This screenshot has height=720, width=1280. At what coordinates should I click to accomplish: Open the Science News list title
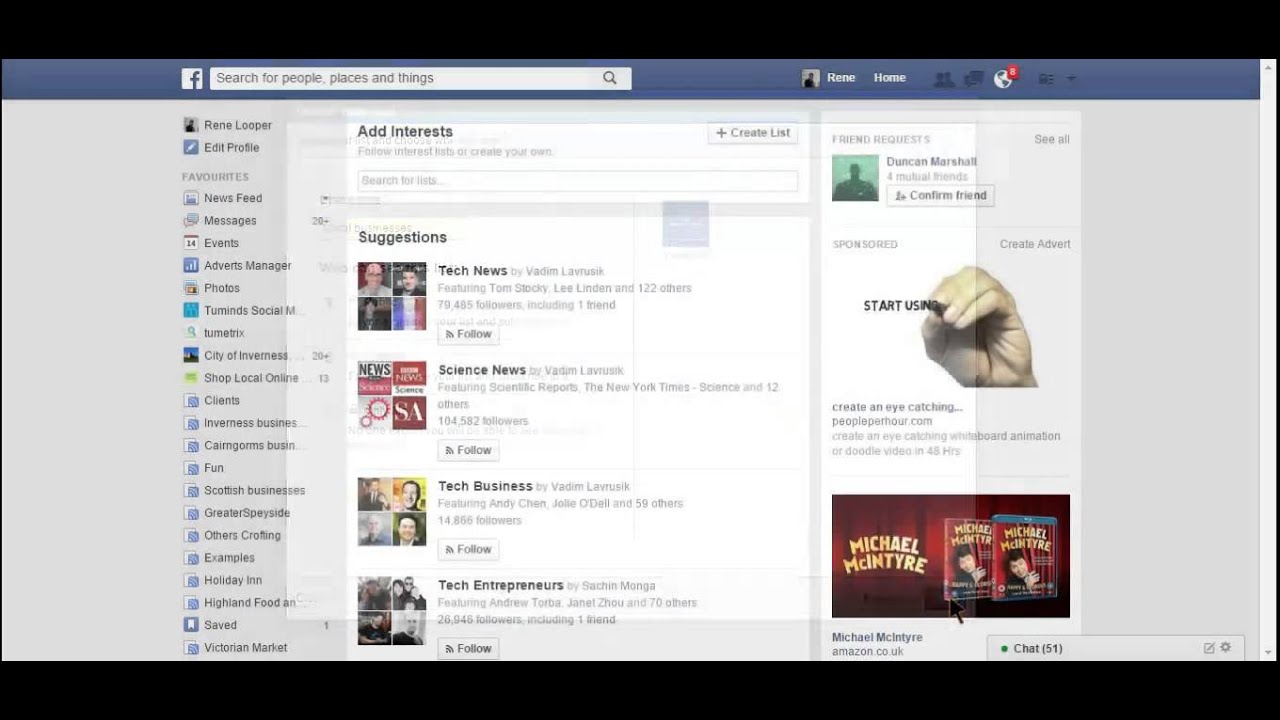482,370
